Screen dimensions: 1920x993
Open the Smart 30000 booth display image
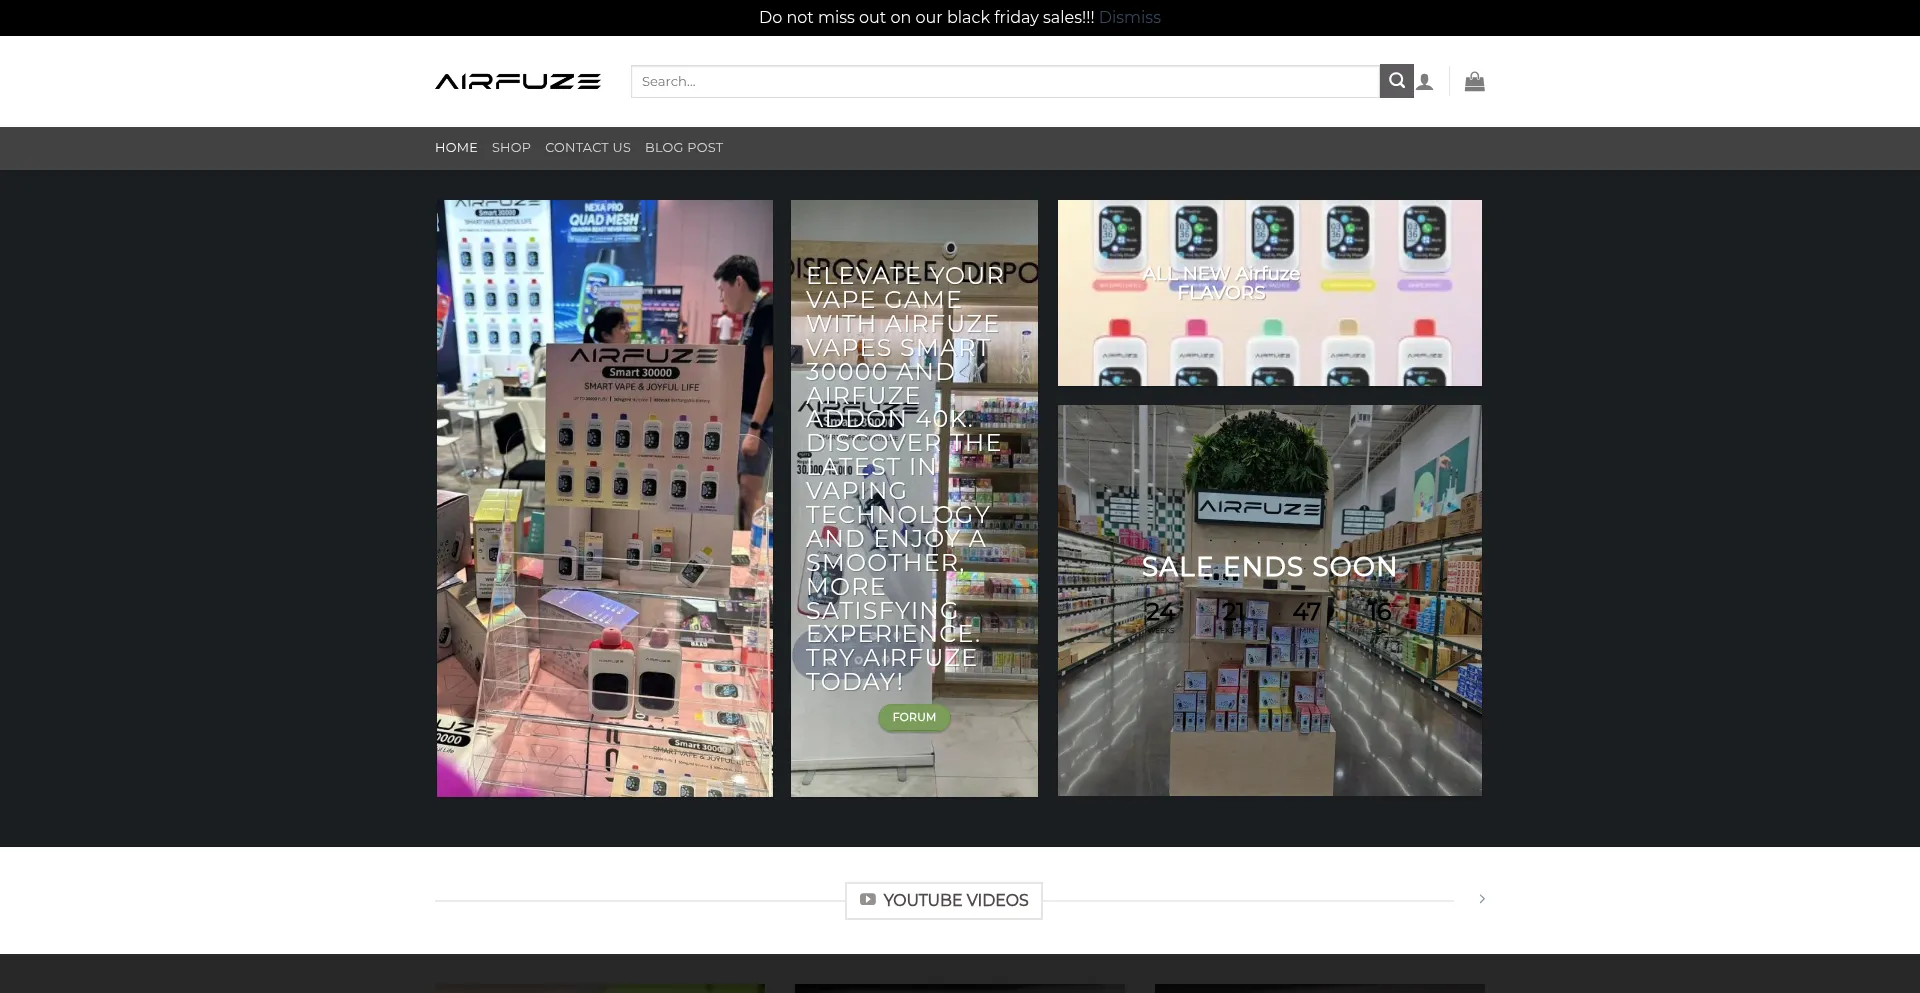tap(605, 498)
